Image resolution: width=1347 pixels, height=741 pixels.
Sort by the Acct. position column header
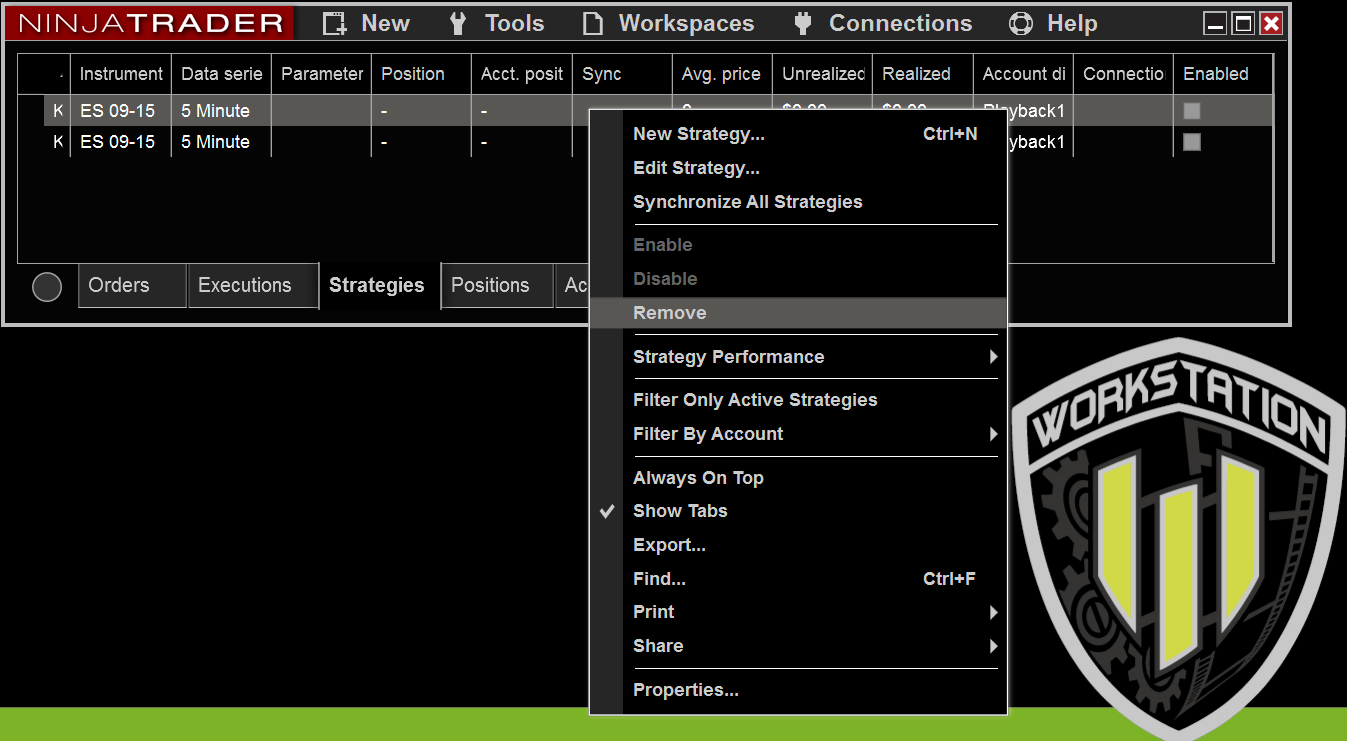522,74
